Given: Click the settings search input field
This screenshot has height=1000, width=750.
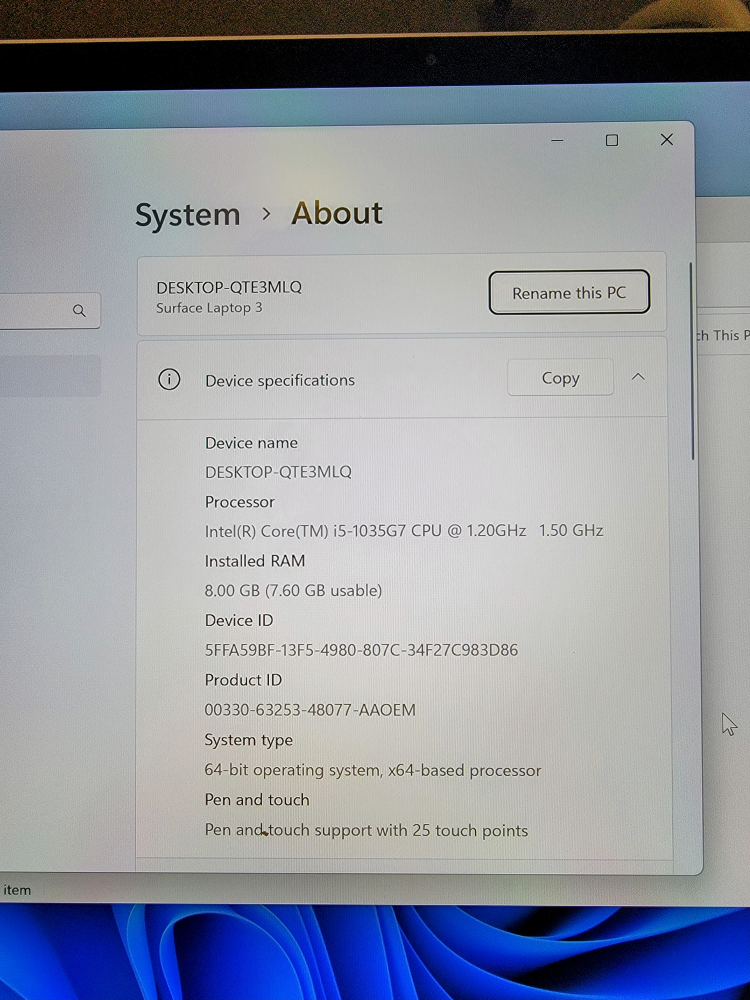Looking at the screenshot, I should point(50,311).
